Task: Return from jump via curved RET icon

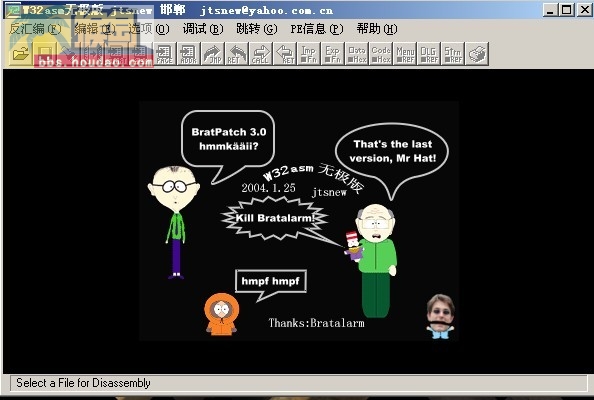Action: tap(236, 54)
